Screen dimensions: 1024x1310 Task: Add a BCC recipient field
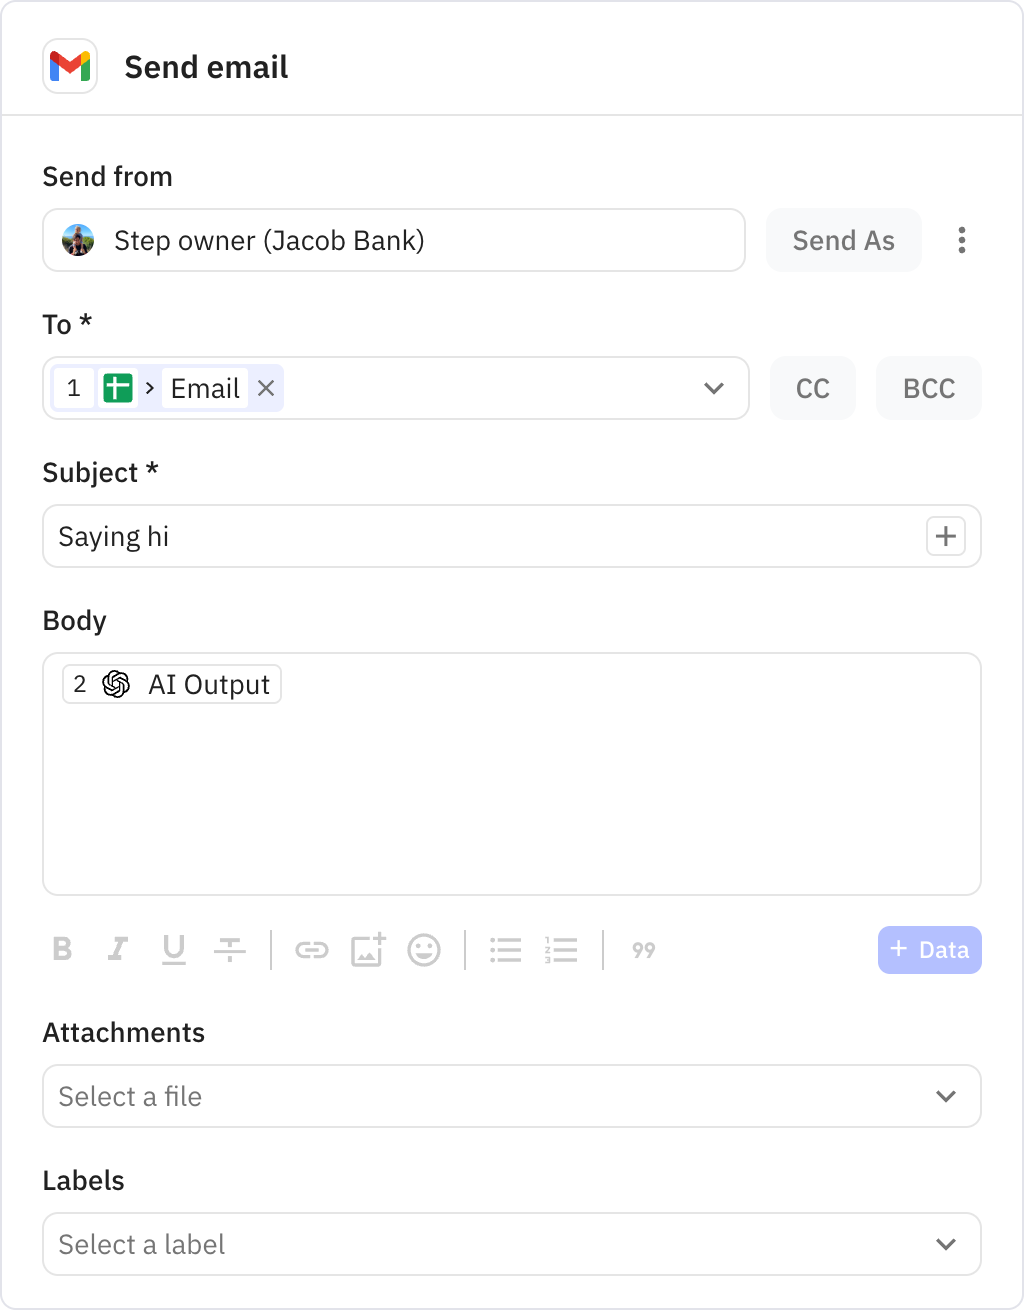[928, 388]
